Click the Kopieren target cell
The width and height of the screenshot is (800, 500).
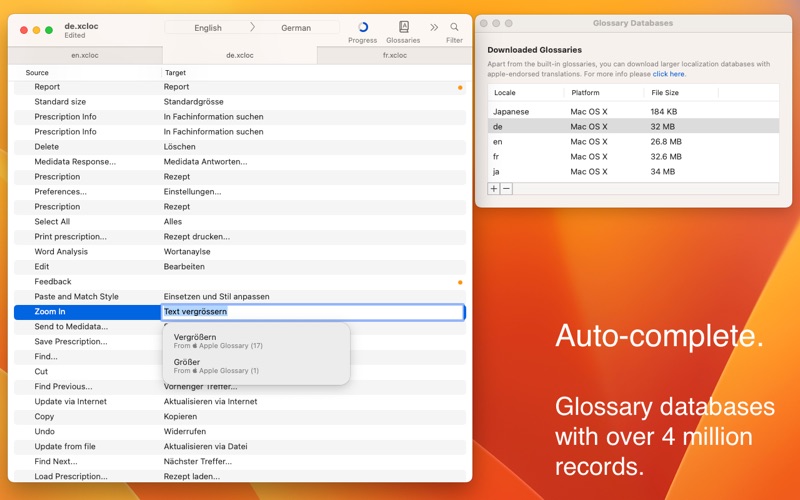(x=180, y=417)
